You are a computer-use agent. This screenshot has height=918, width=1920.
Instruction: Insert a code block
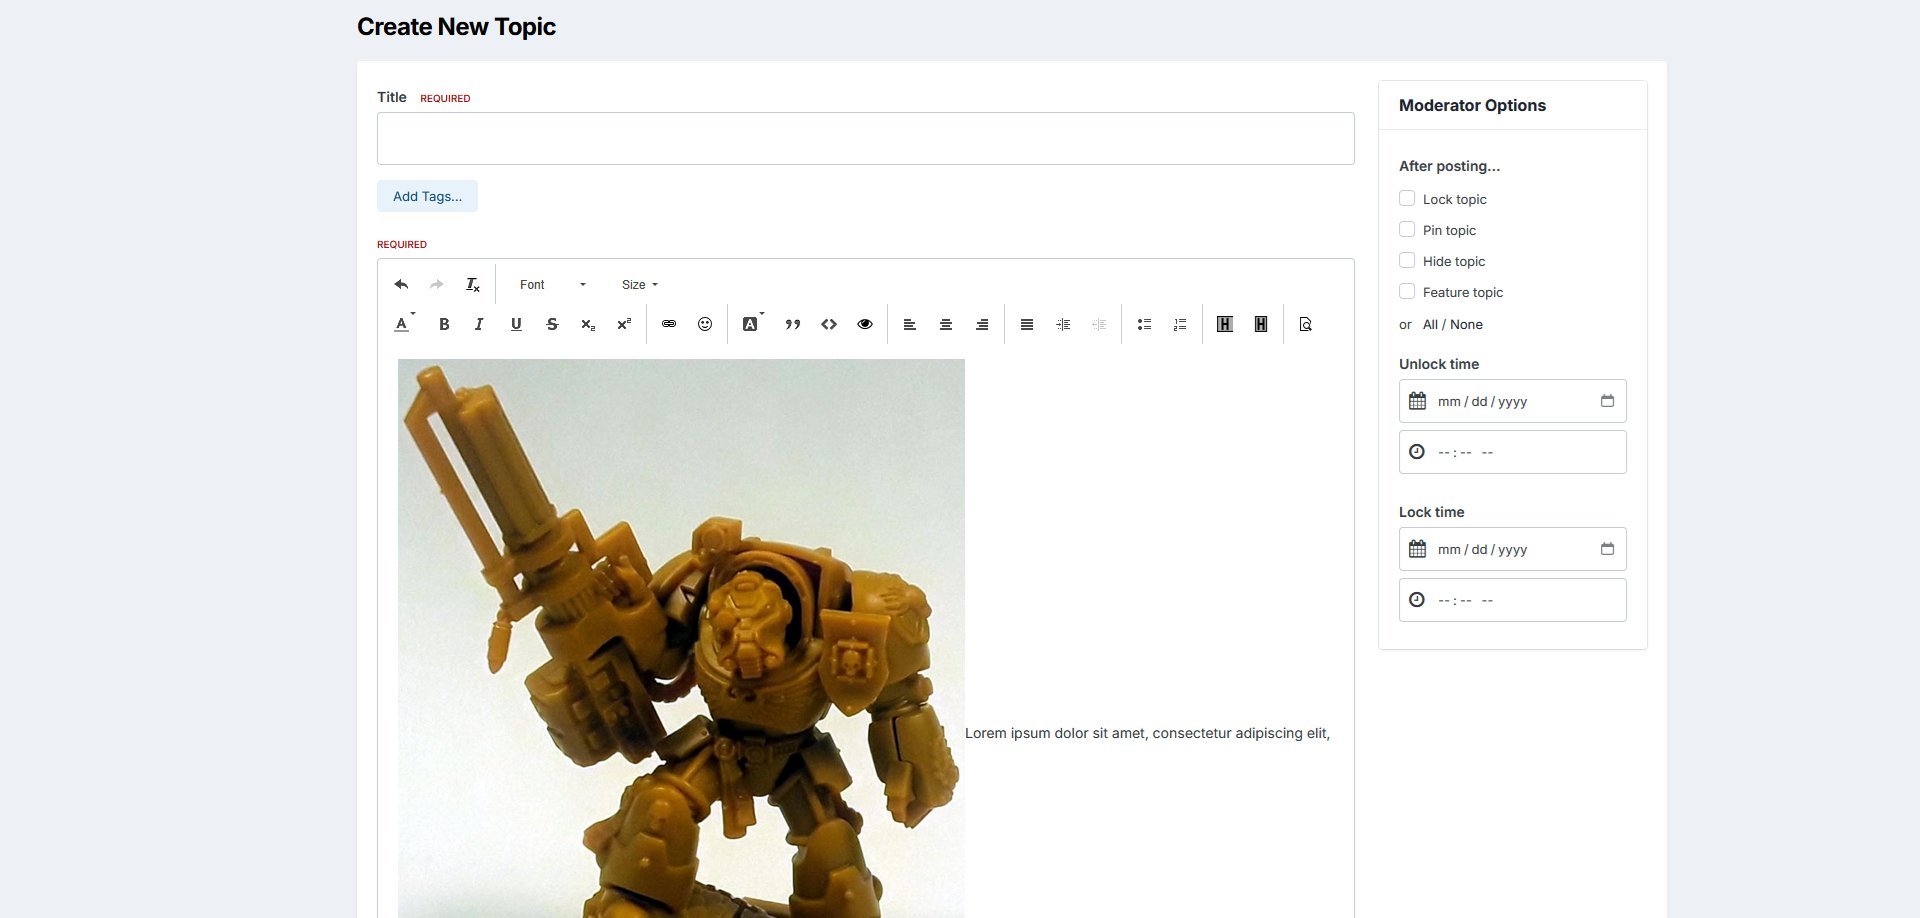(829, 324)
